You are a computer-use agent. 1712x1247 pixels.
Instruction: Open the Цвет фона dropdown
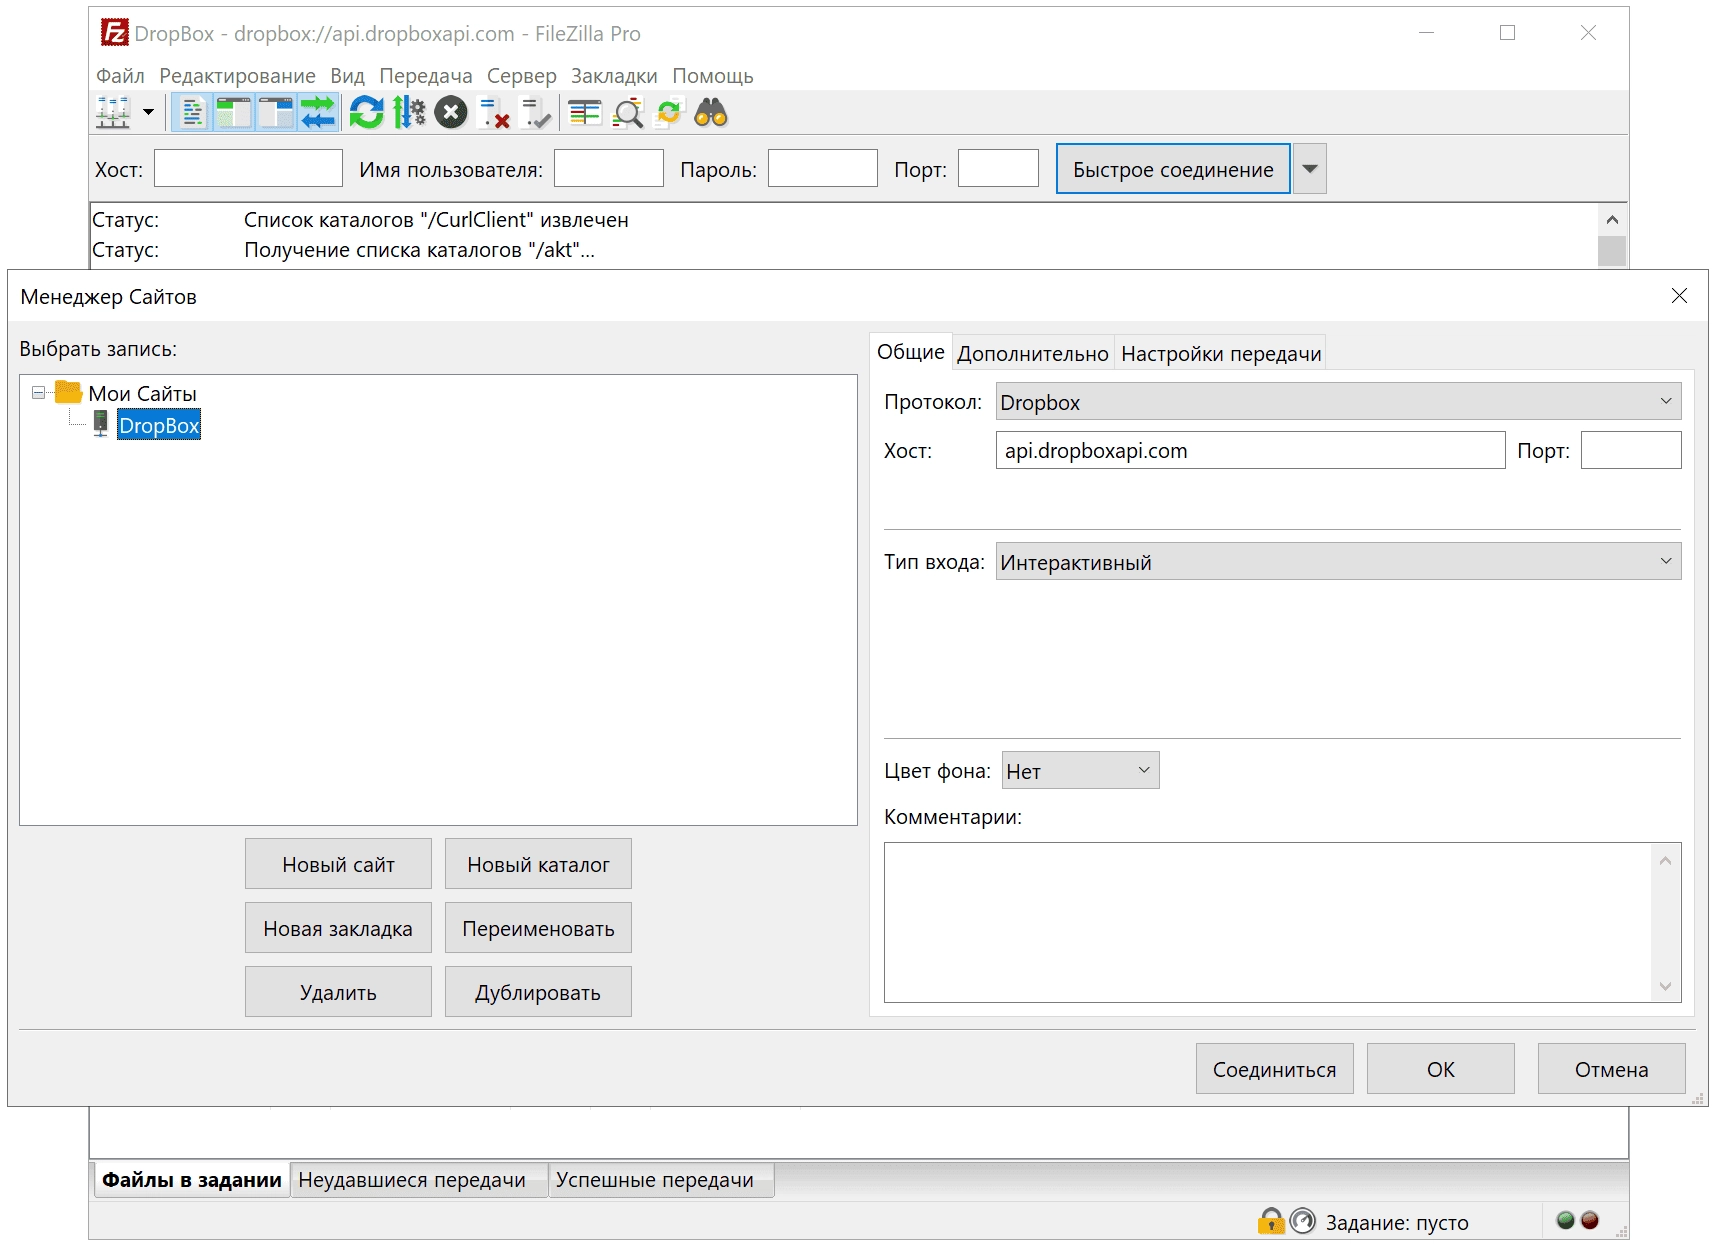click(1080, 771)
